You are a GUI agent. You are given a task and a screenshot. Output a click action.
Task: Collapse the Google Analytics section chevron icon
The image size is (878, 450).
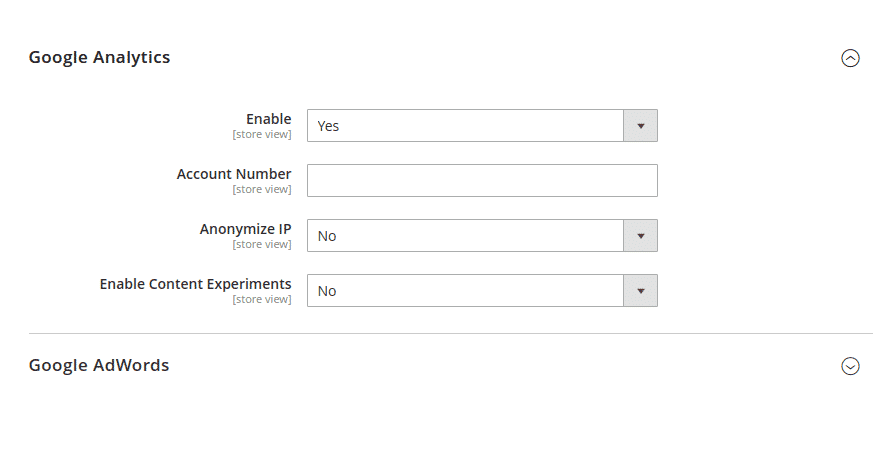point(850,58)
